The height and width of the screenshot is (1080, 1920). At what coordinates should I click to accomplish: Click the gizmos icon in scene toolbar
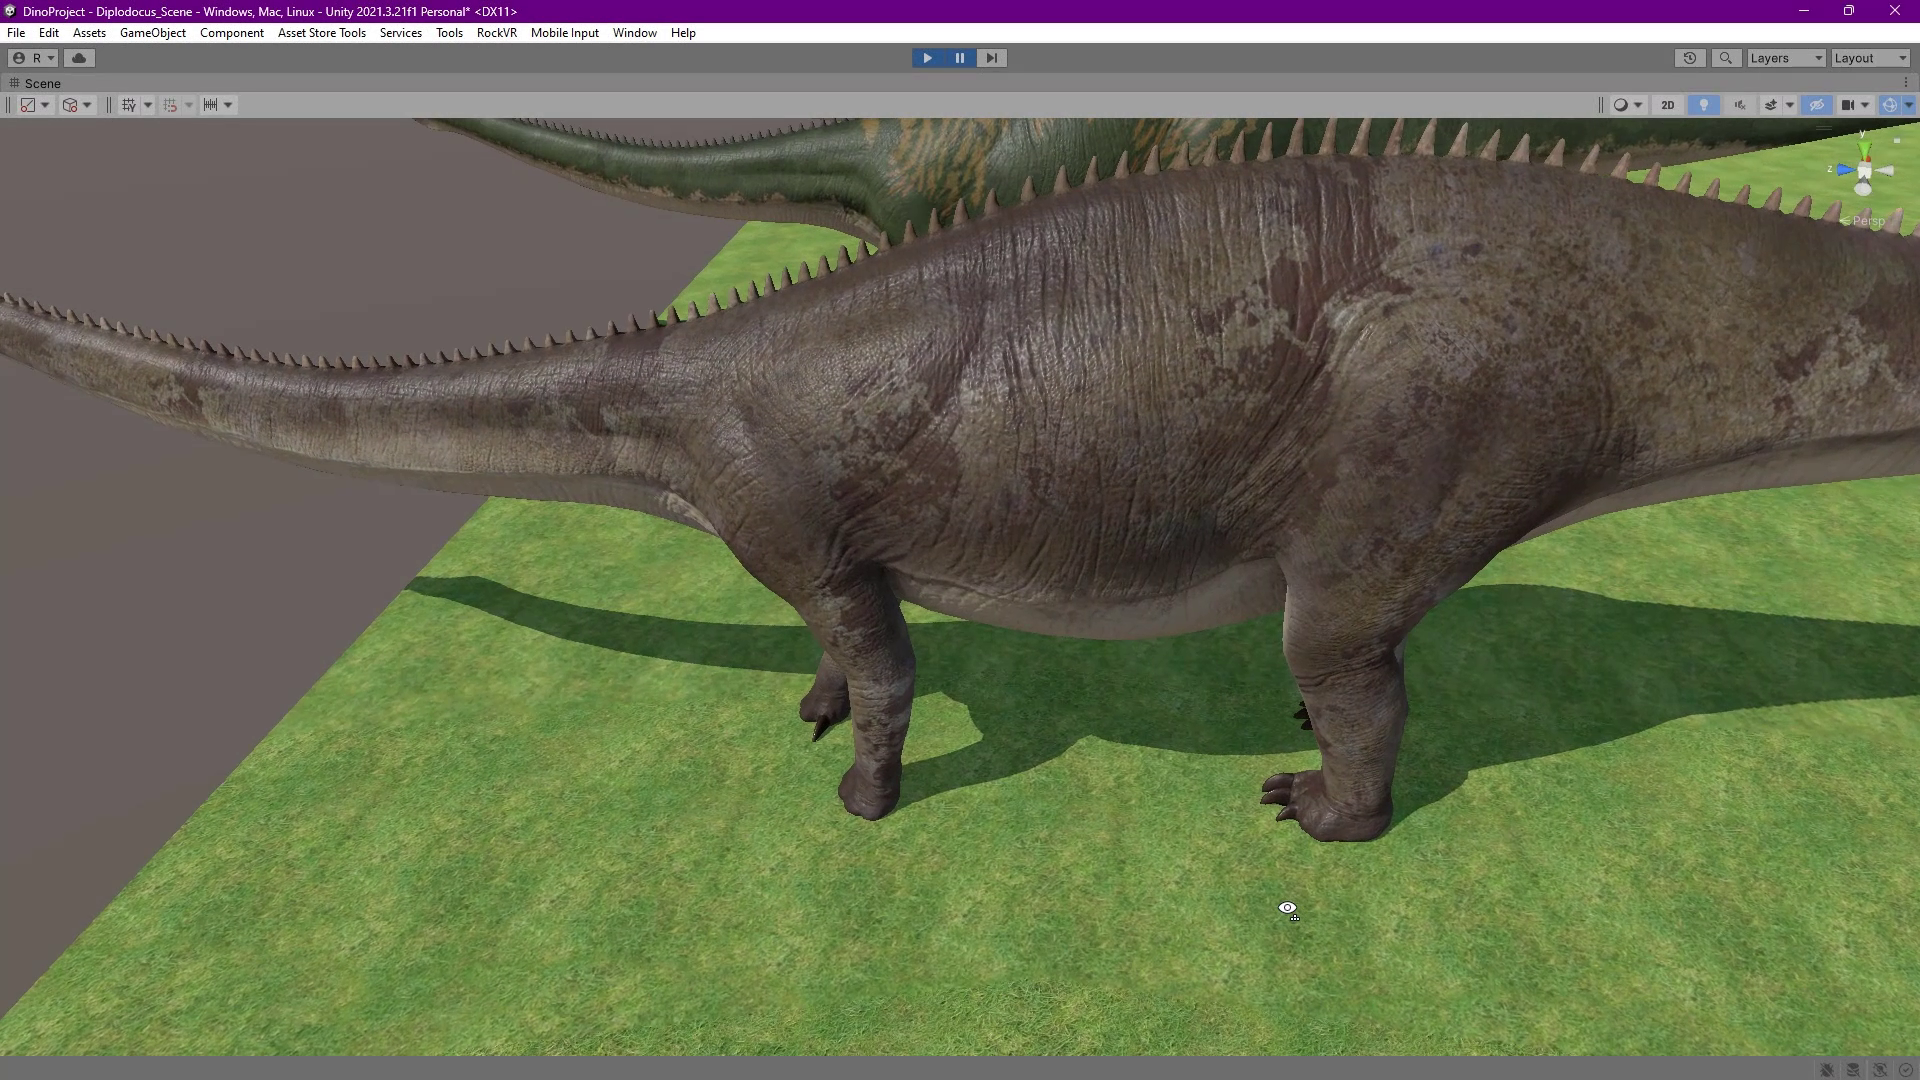click(1889, 105)
